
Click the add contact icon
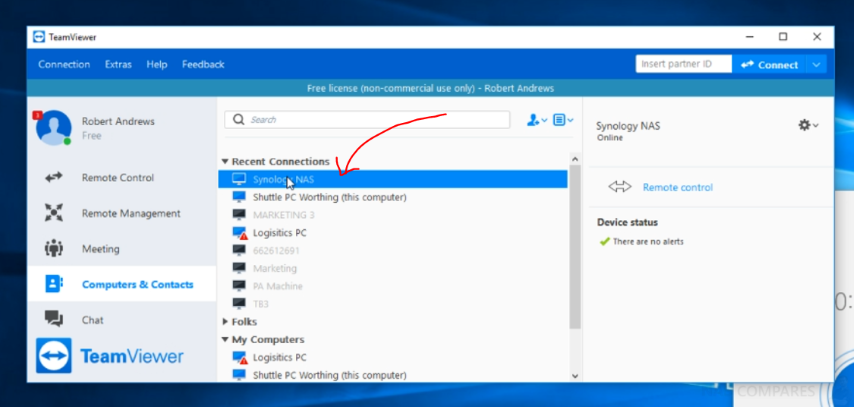click(x=536, y=120)
